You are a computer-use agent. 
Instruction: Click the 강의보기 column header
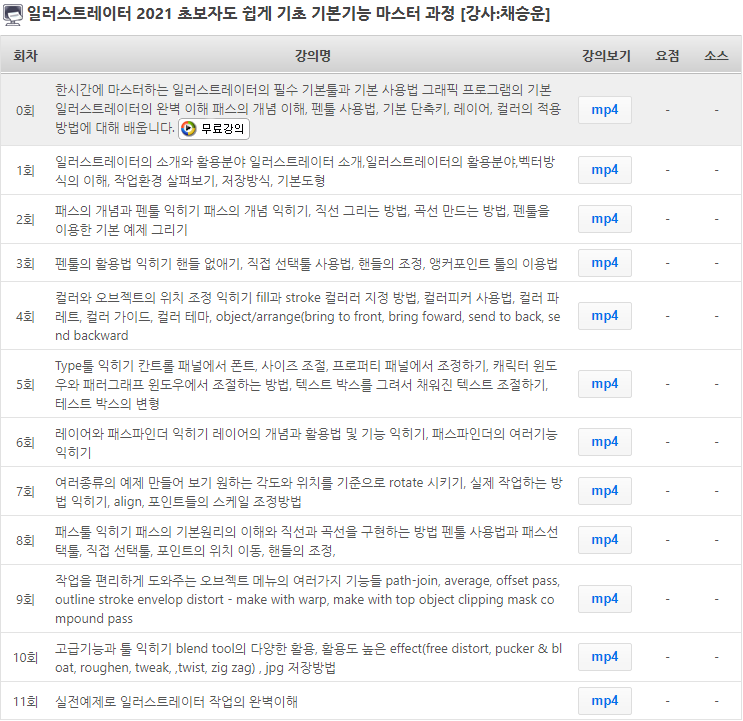tap(606, 56)
